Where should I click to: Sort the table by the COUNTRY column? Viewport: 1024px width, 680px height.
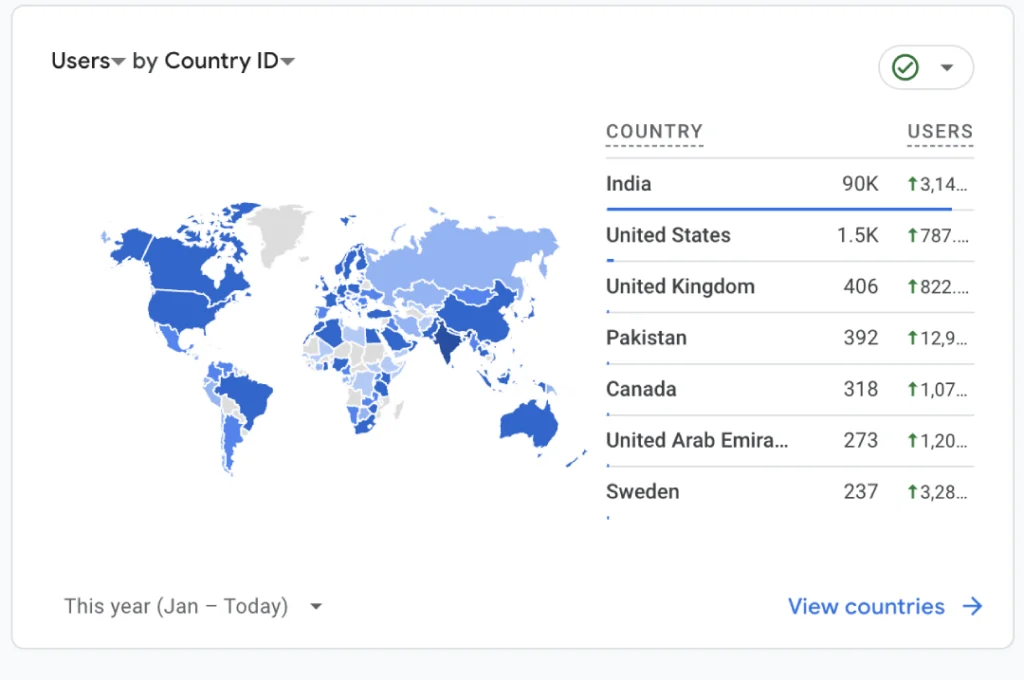[x=654, y=131]
